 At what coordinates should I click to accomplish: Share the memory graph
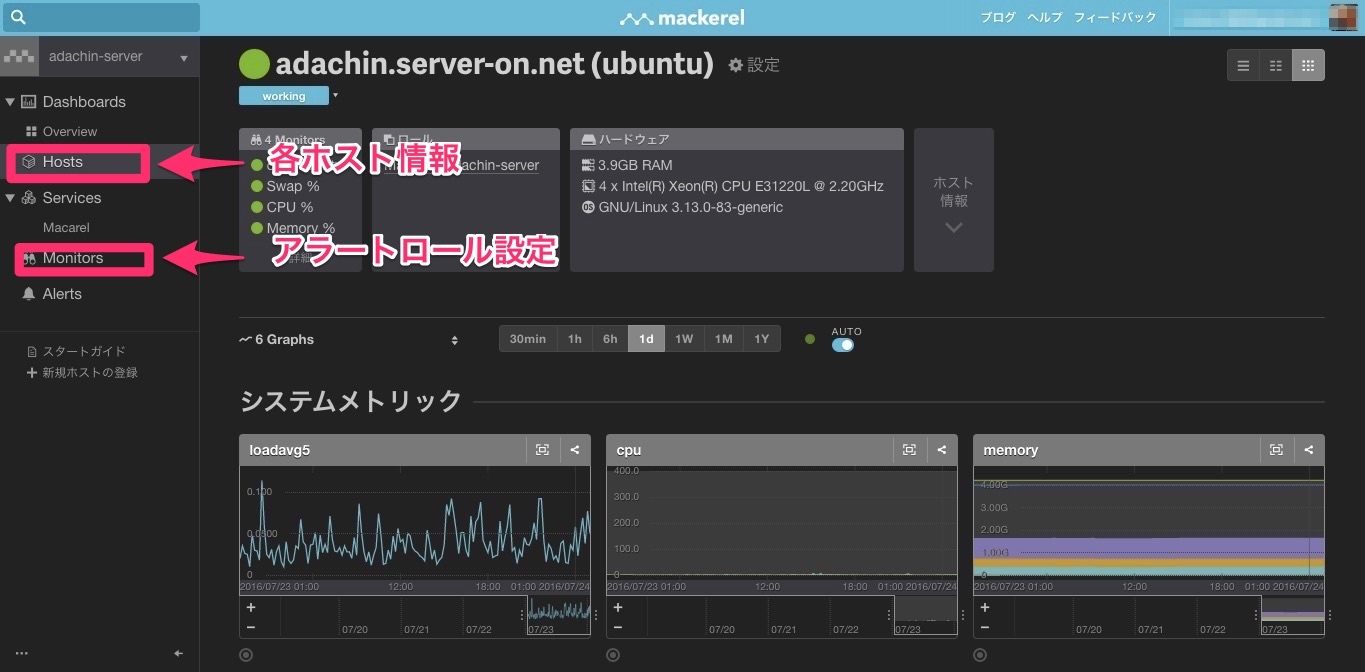coord(1309,450)
